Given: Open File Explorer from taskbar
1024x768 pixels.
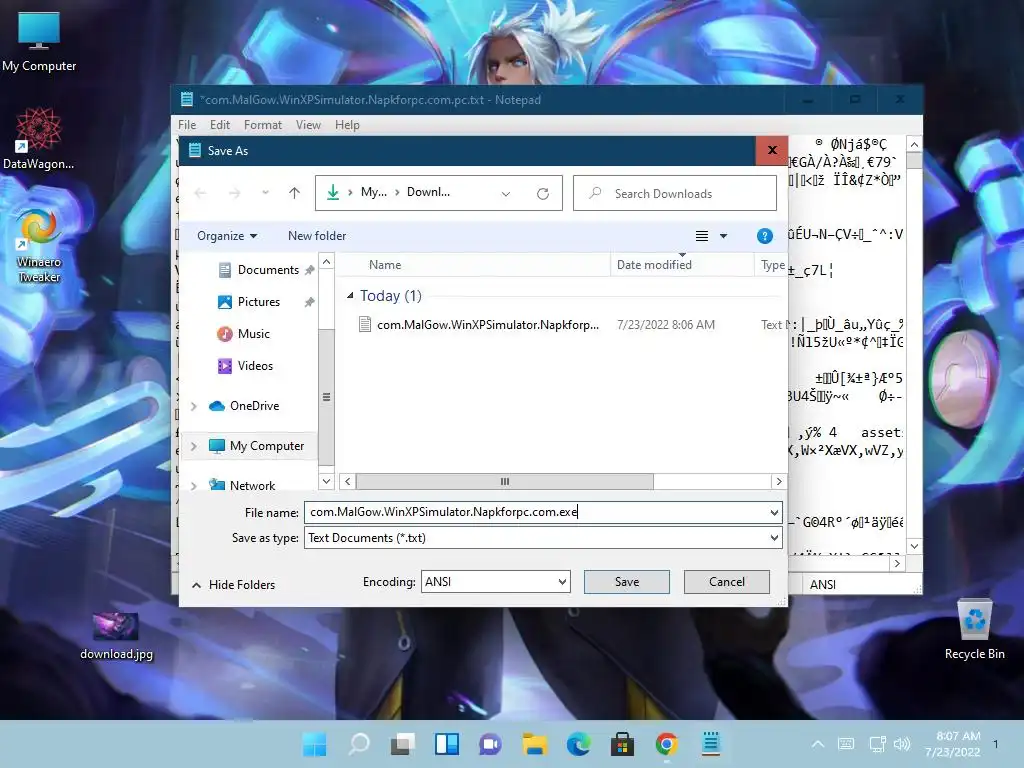Looking at the screenshot, I should (x=534, y=744).
